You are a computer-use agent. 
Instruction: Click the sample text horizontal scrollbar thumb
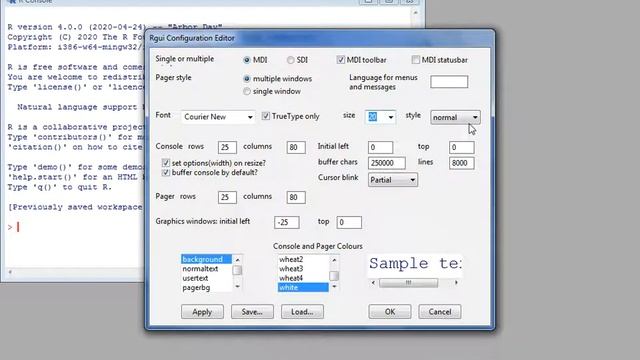(x=409, y=282)
